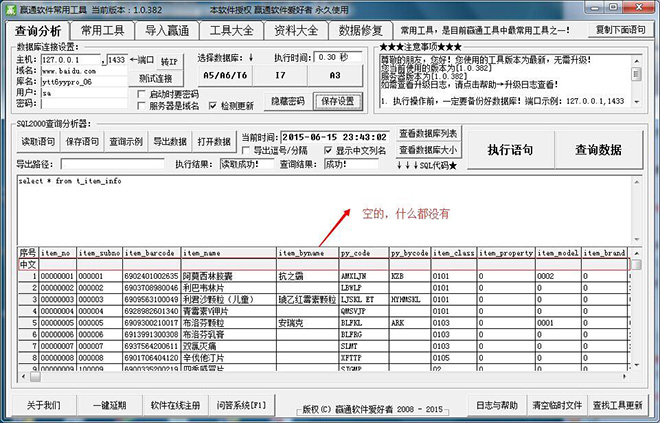Image resolution: width=660 pixels, height=423 pixels.
Task: Click the results horizontal scroll-left arrow
Action: click(23, 376)
